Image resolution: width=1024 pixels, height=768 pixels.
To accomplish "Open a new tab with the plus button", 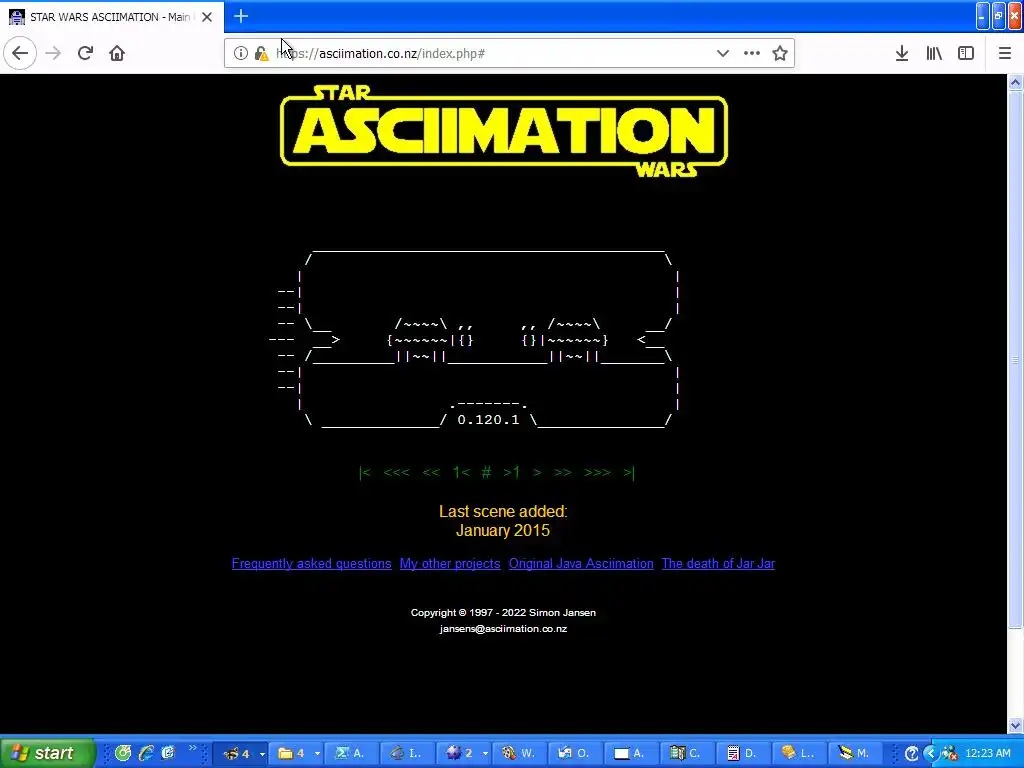I will [x=240, y=16].
